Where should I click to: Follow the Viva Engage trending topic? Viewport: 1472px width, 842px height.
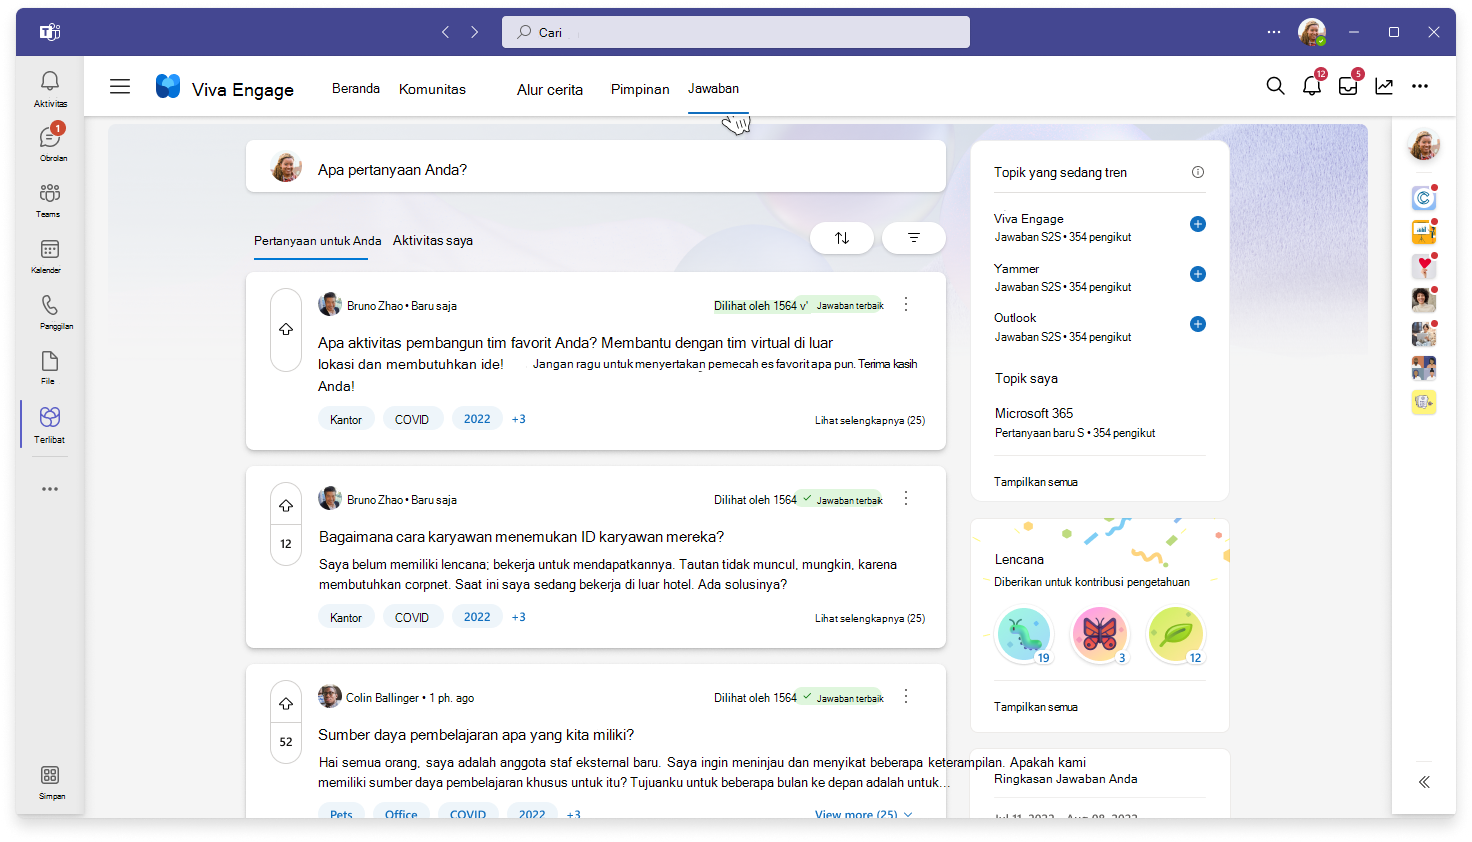(1198, 224)
